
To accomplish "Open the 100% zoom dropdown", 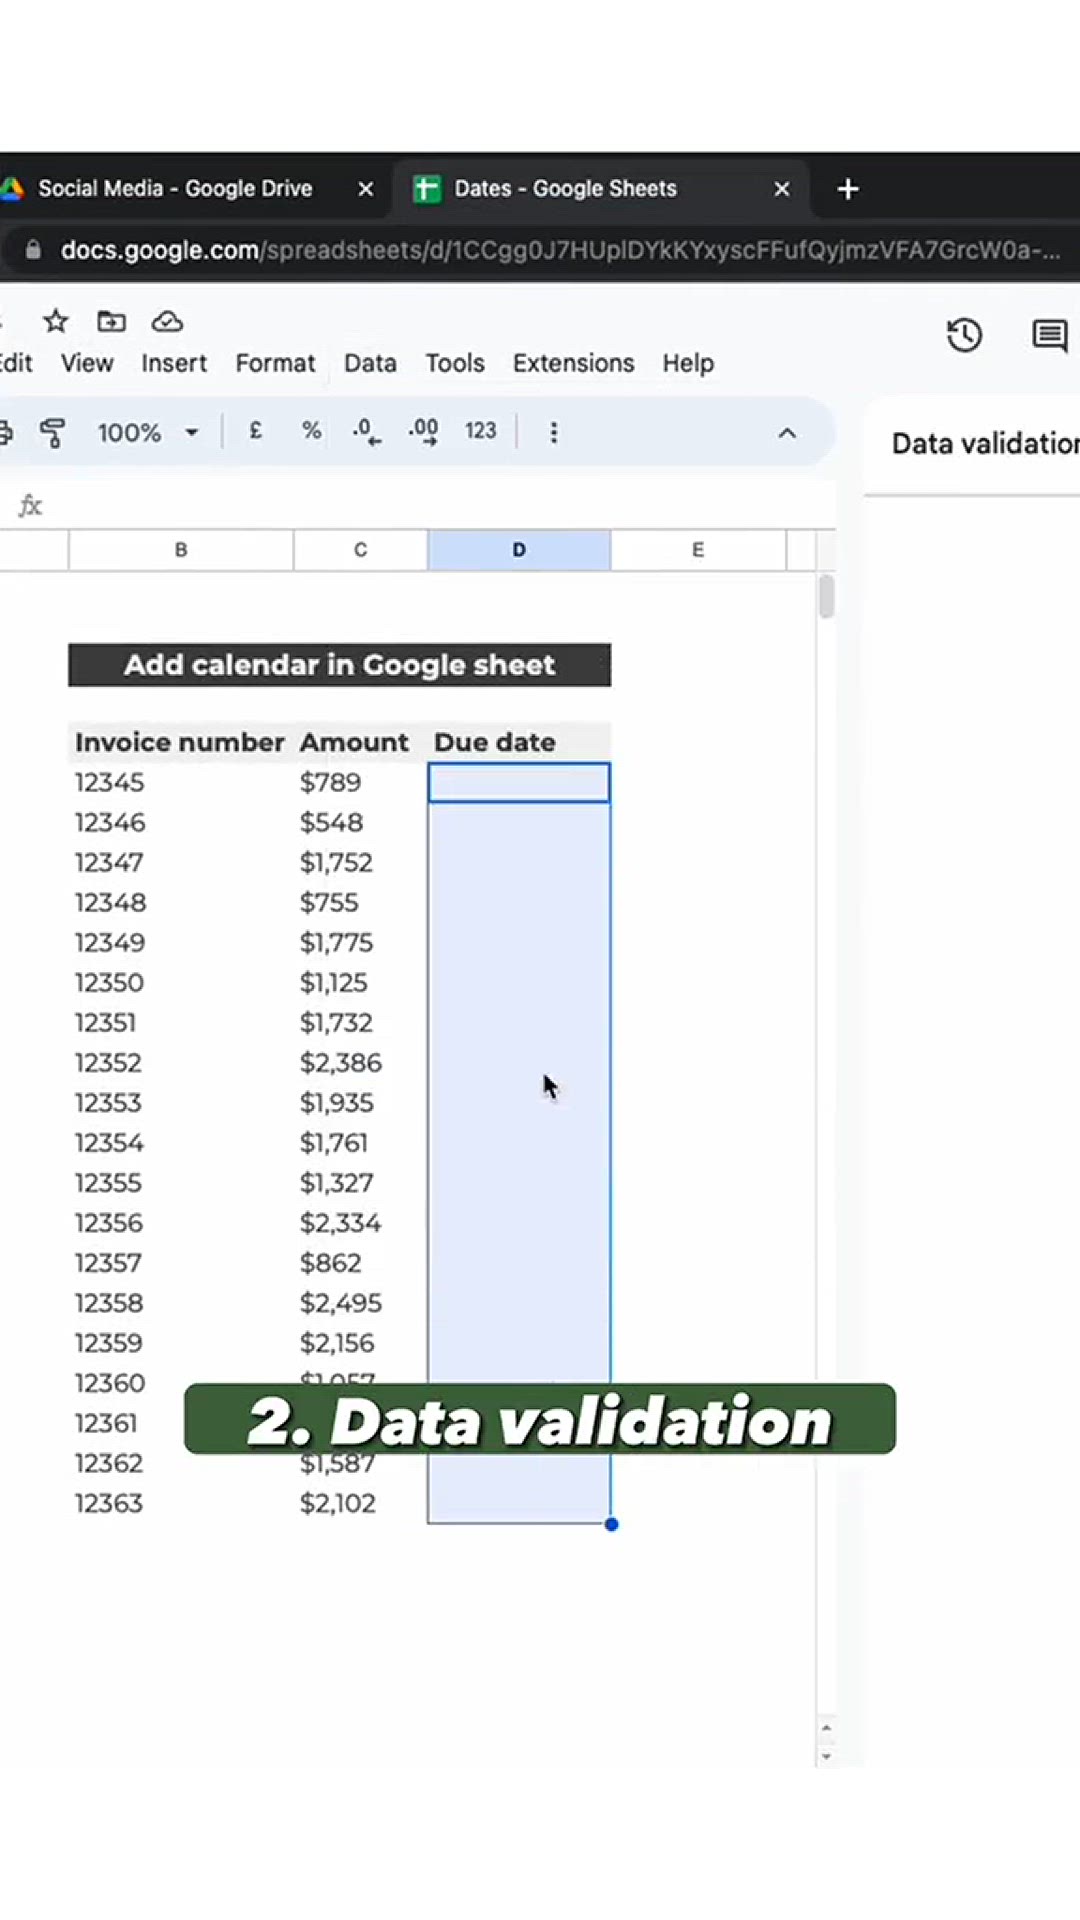I will [147, 432].
